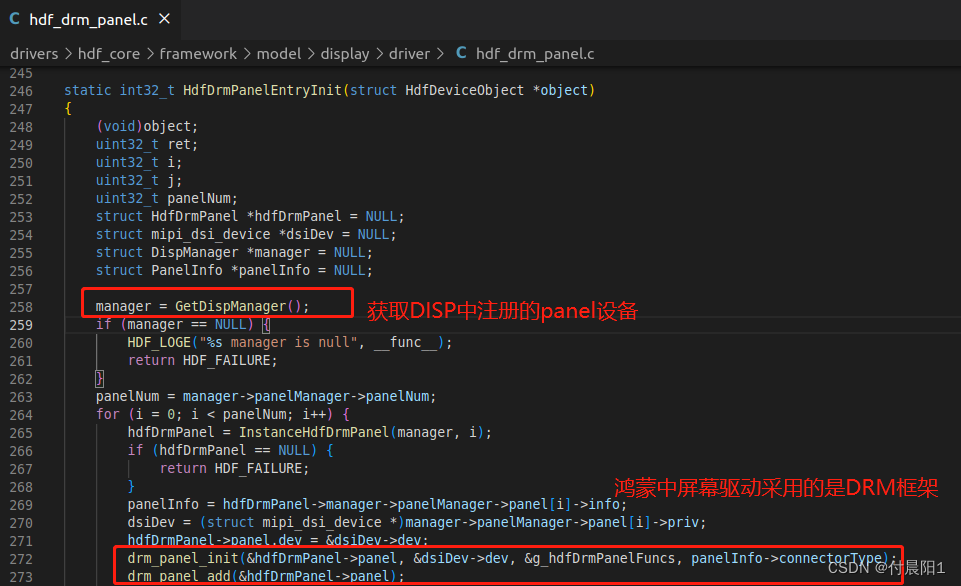Close the hdf_drm_panel.c tab
The height and width of the screenshot is (586, 961).
tap(164, 19)
